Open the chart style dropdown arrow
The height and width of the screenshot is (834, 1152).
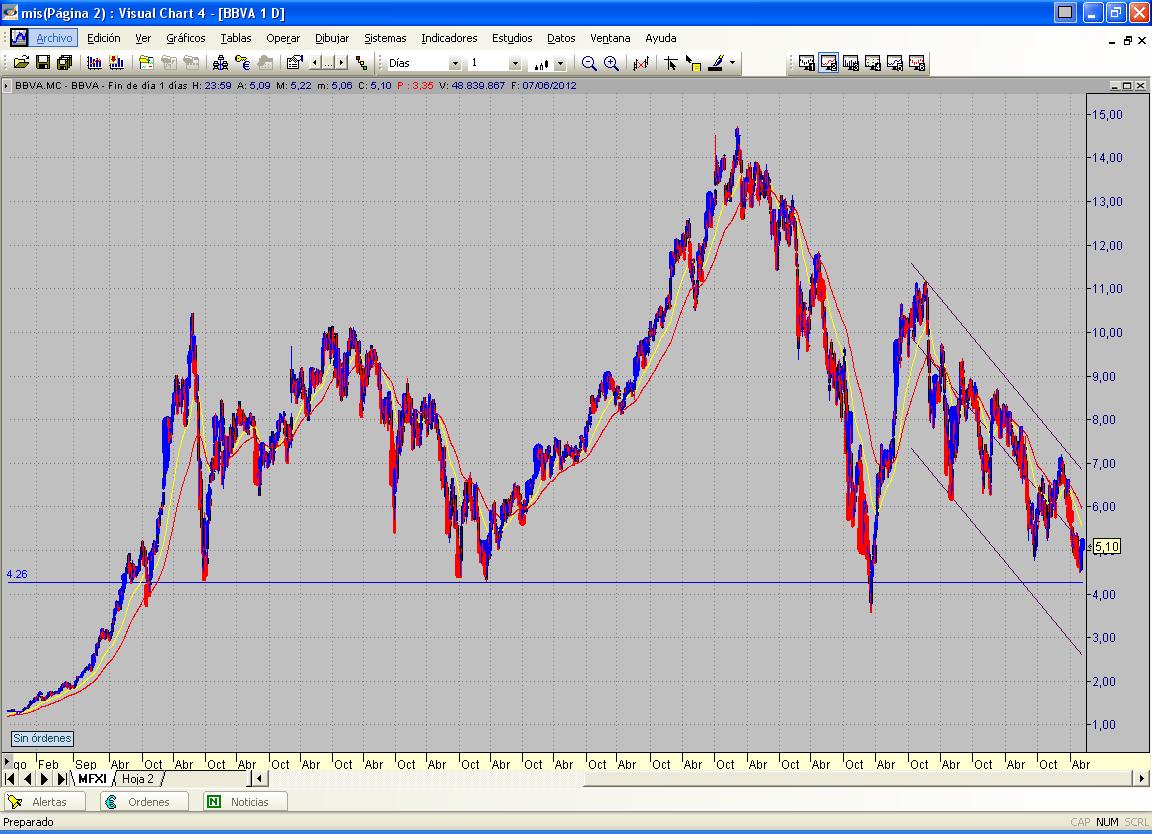pyautogui.click(x=560, y=64)
